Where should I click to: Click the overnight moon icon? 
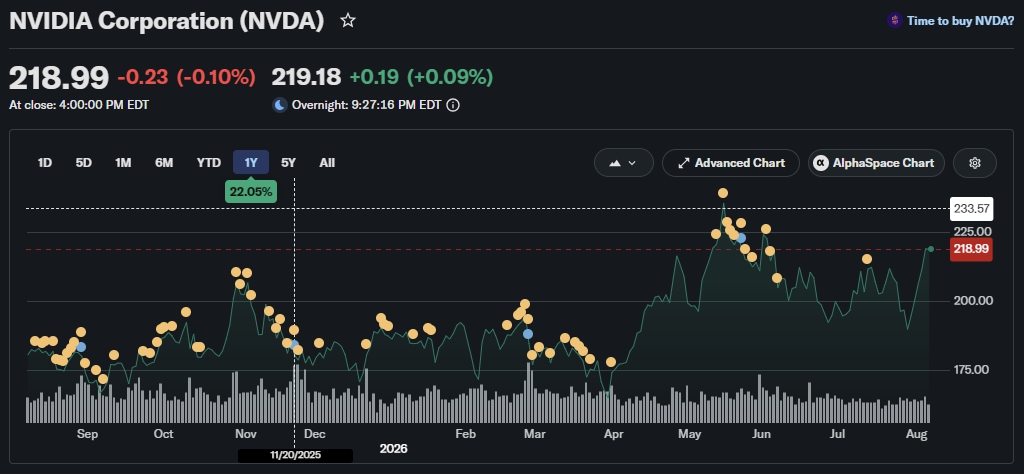pyautogui.click(x=280, y=105)
